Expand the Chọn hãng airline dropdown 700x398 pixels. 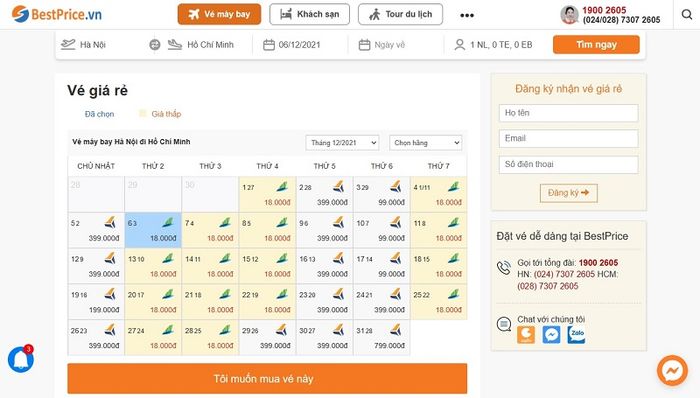click(426, 143)
